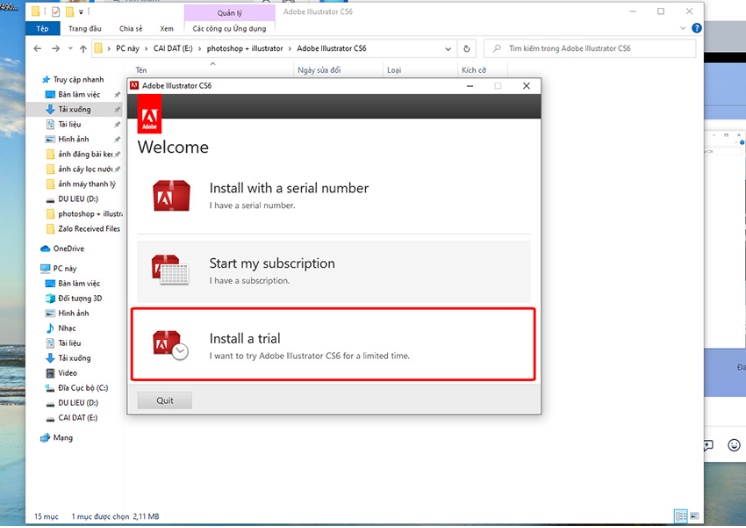Image resolution: width=746 pixels, height=528 pixels.
Task: Open the Chia sẻ ribbon tab
Action: (x=131, y=29)
